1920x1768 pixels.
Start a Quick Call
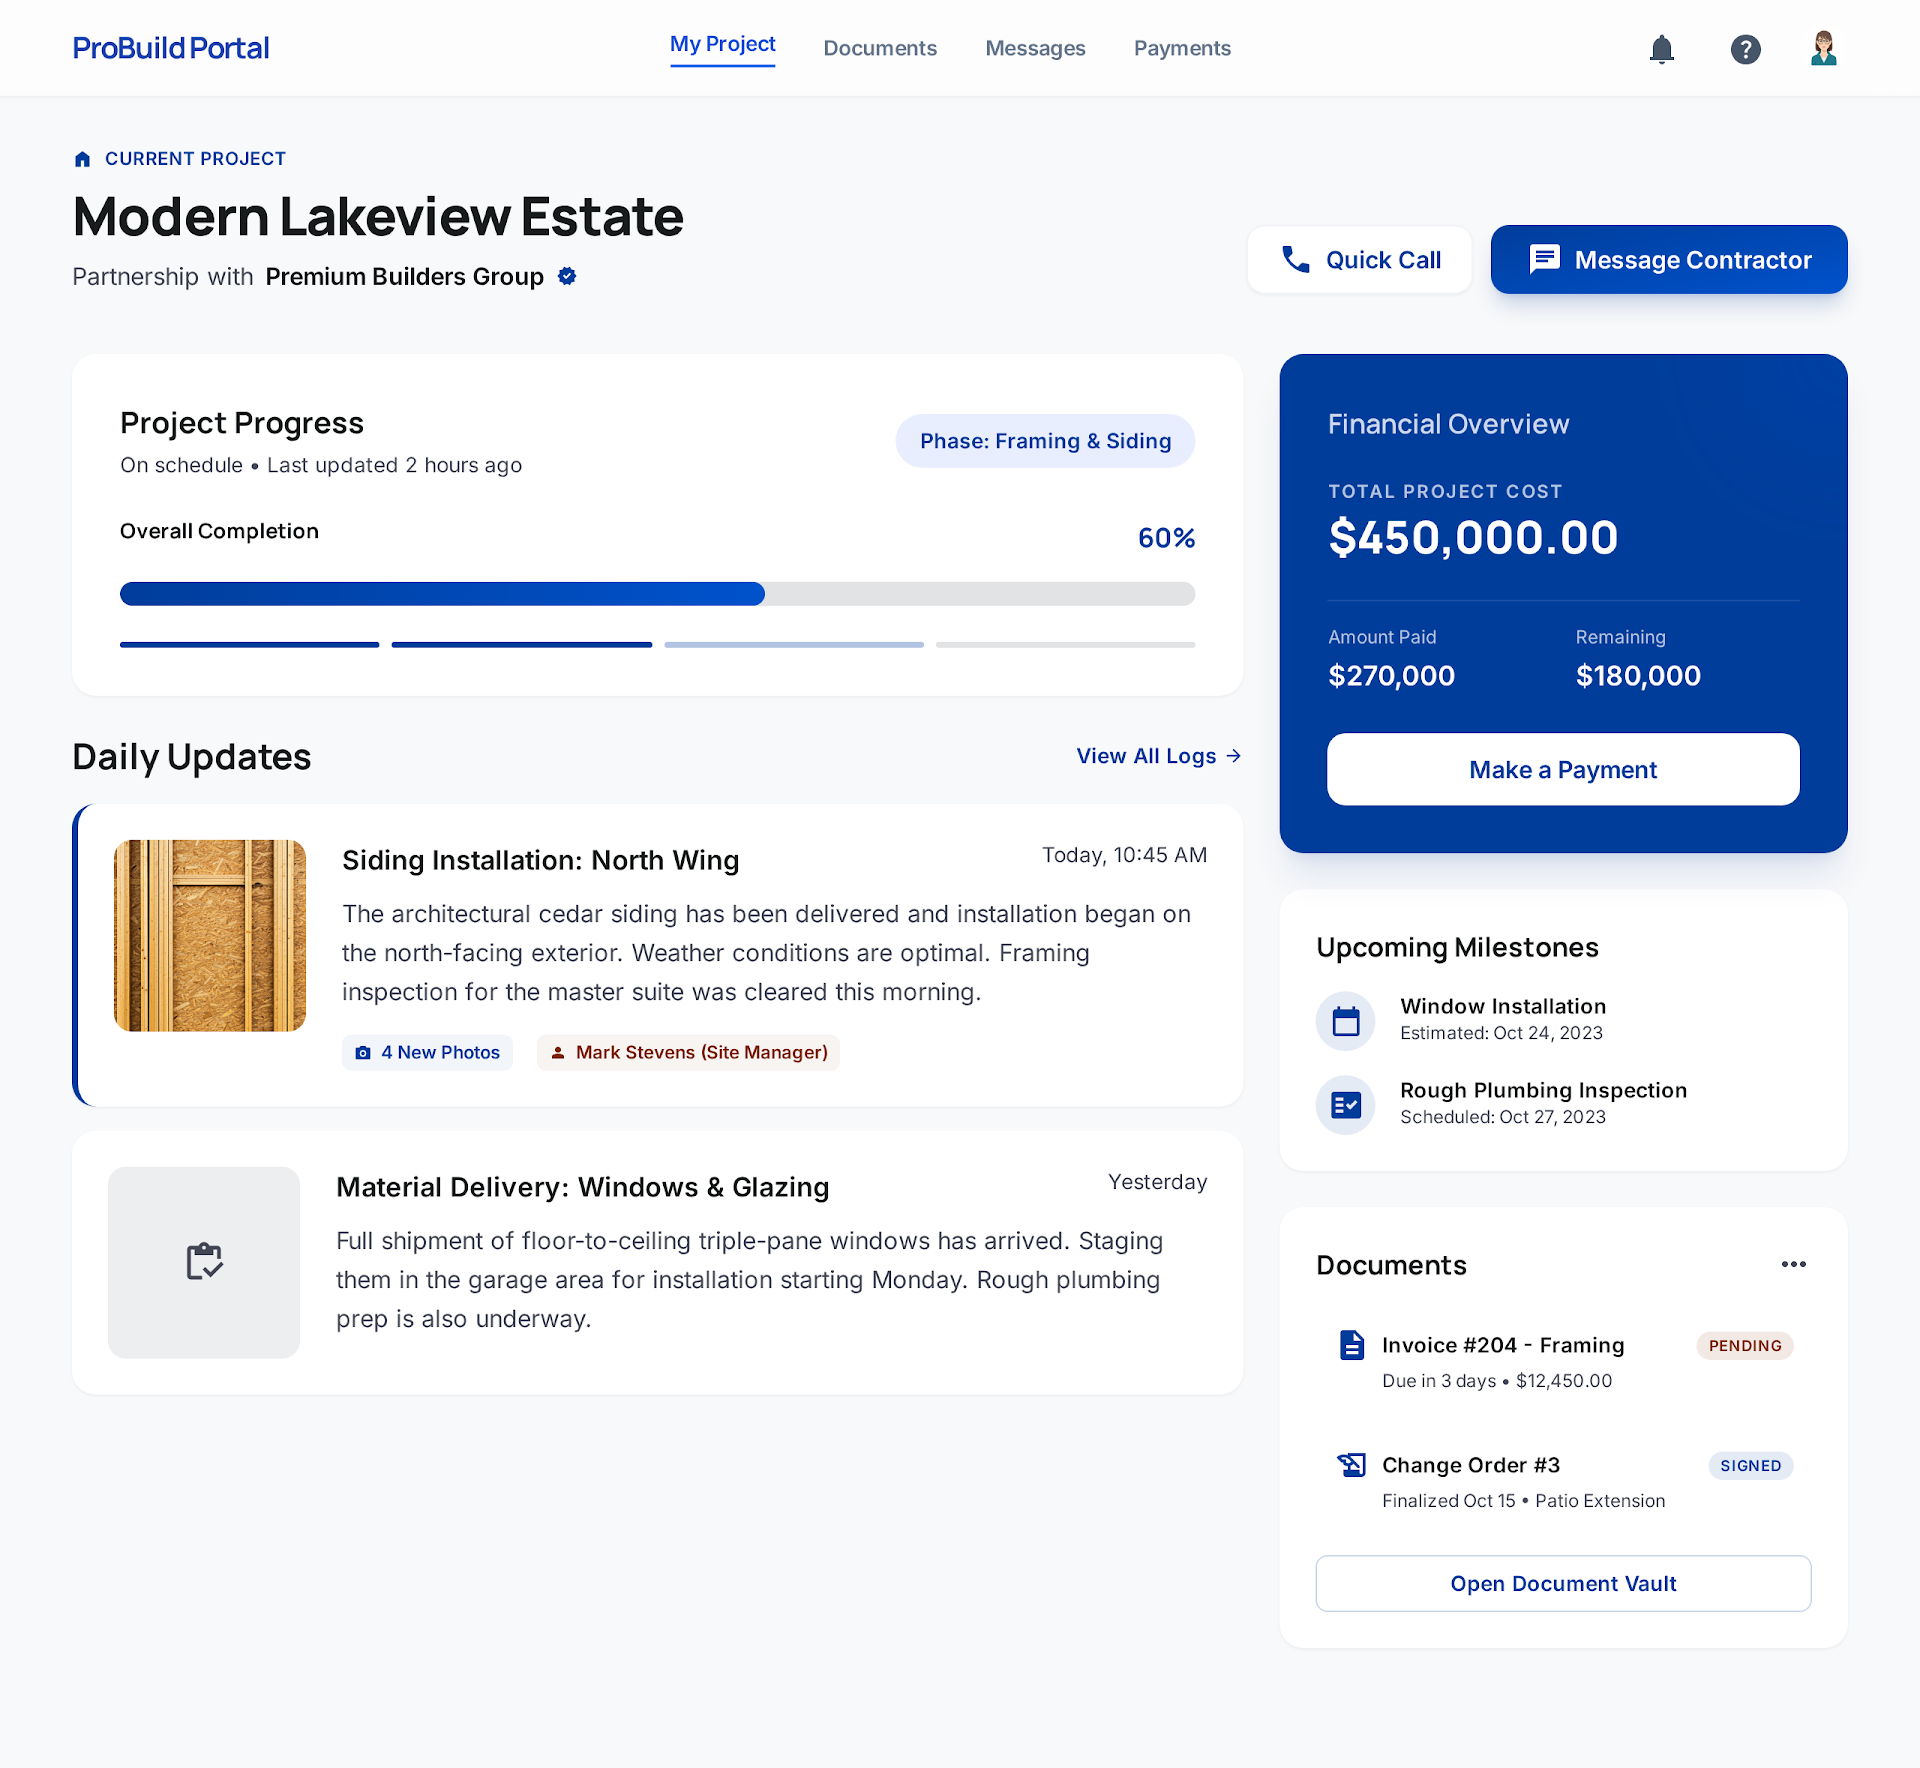click(x=1359, y=260)
